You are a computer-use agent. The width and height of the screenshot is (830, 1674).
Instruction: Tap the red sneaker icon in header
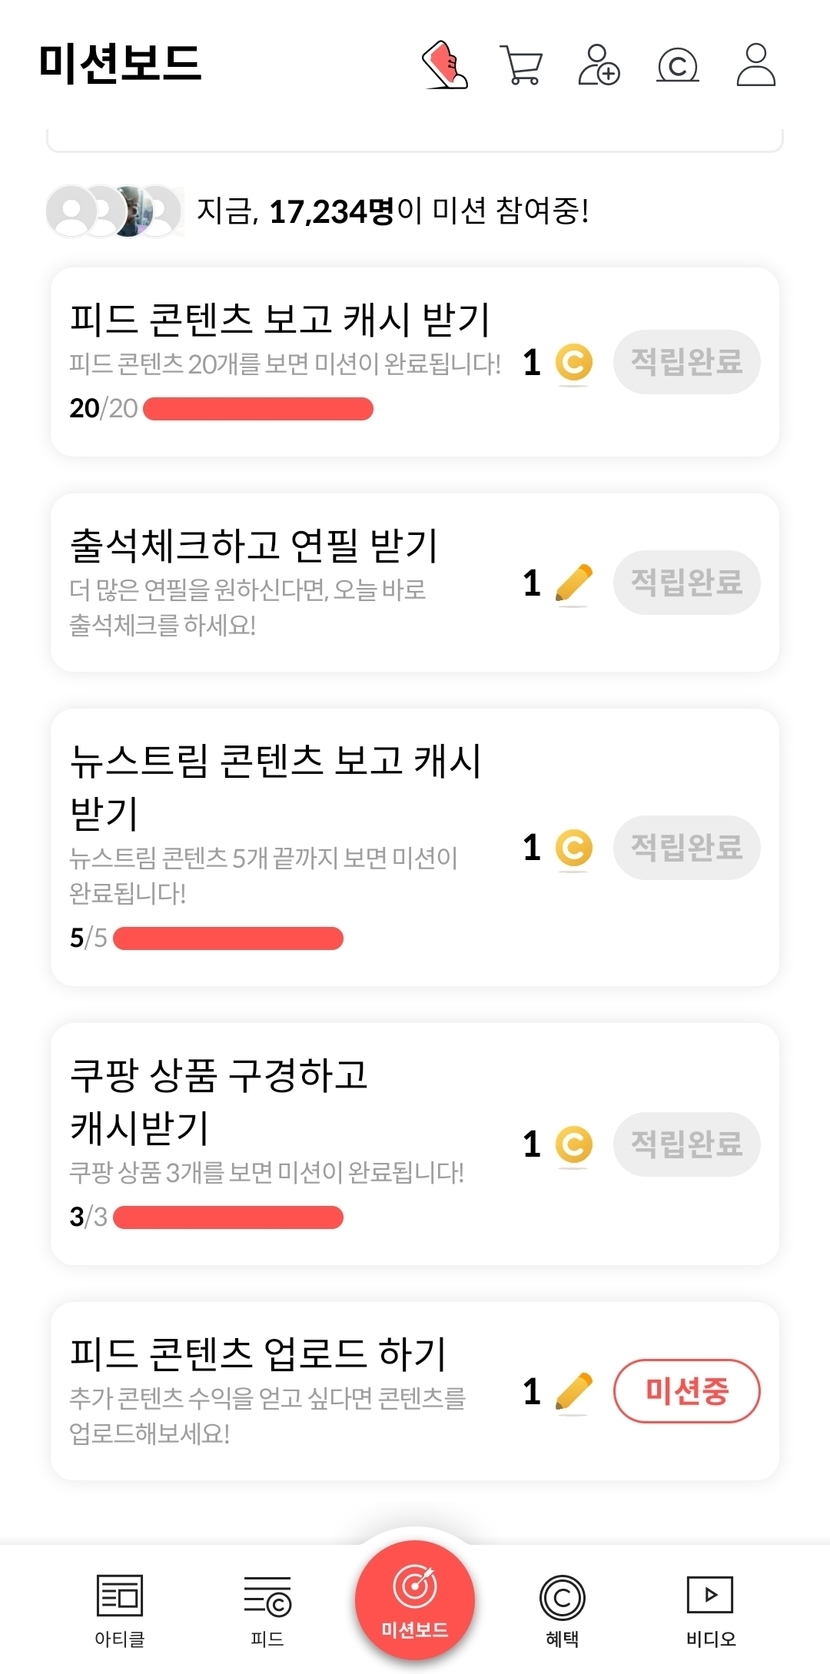[446, 65]
